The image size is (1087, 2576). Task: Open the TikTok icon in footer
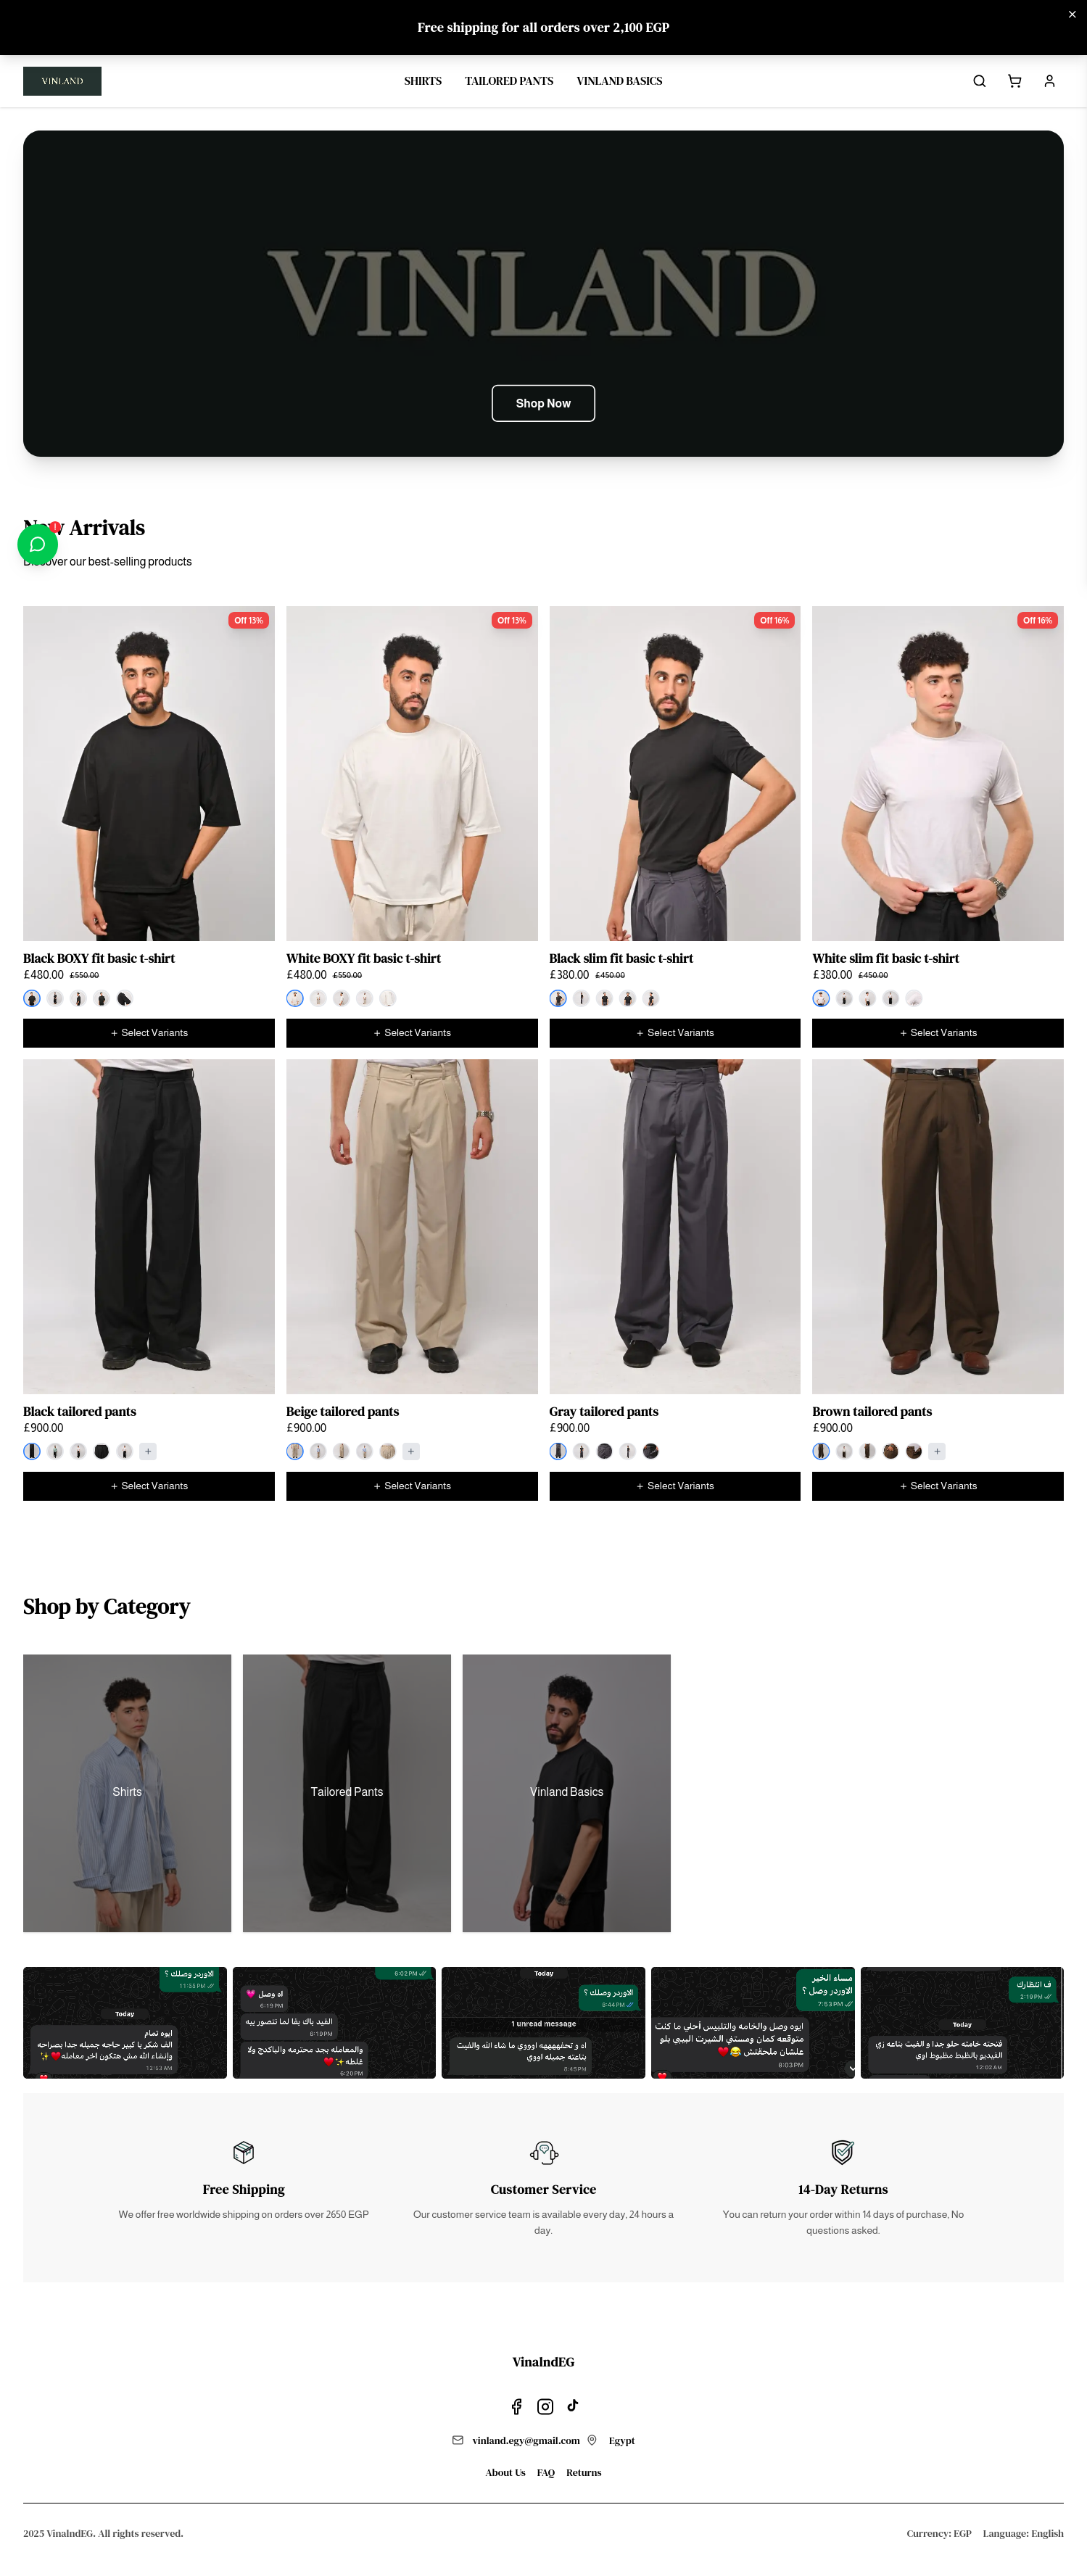click(572, 2405)
